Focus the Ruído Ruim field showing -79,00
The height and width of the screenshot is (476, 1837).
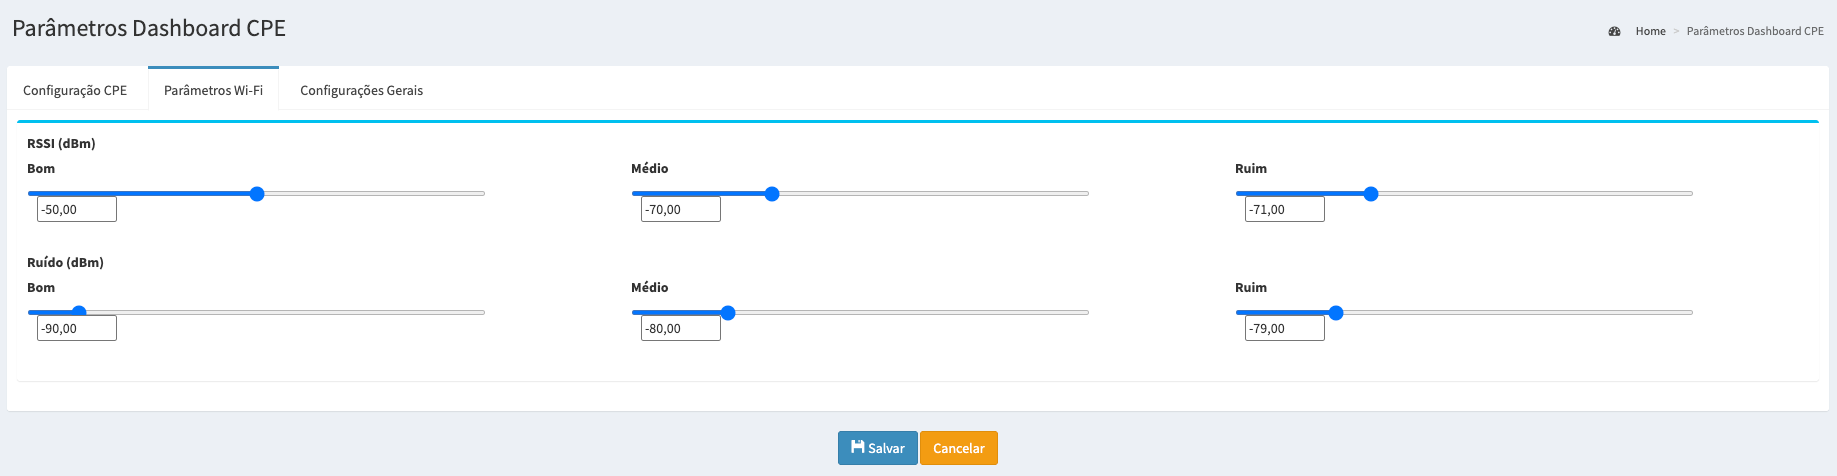pyautogui.click(x=1285, y=328)
